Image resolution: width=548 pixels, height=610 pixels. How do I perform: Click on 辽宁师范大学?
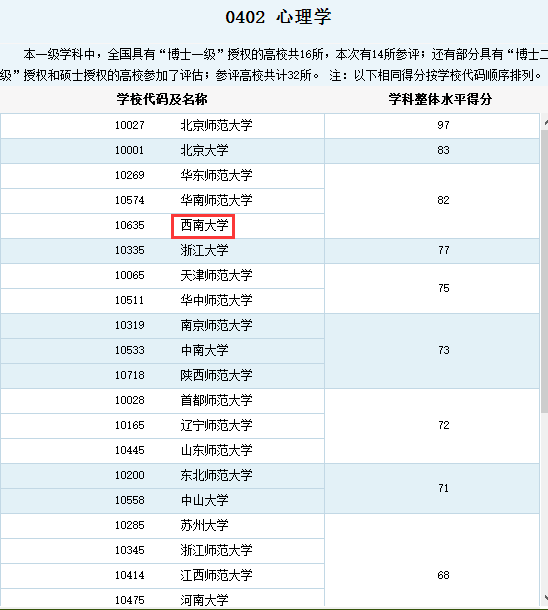[216, 425]
